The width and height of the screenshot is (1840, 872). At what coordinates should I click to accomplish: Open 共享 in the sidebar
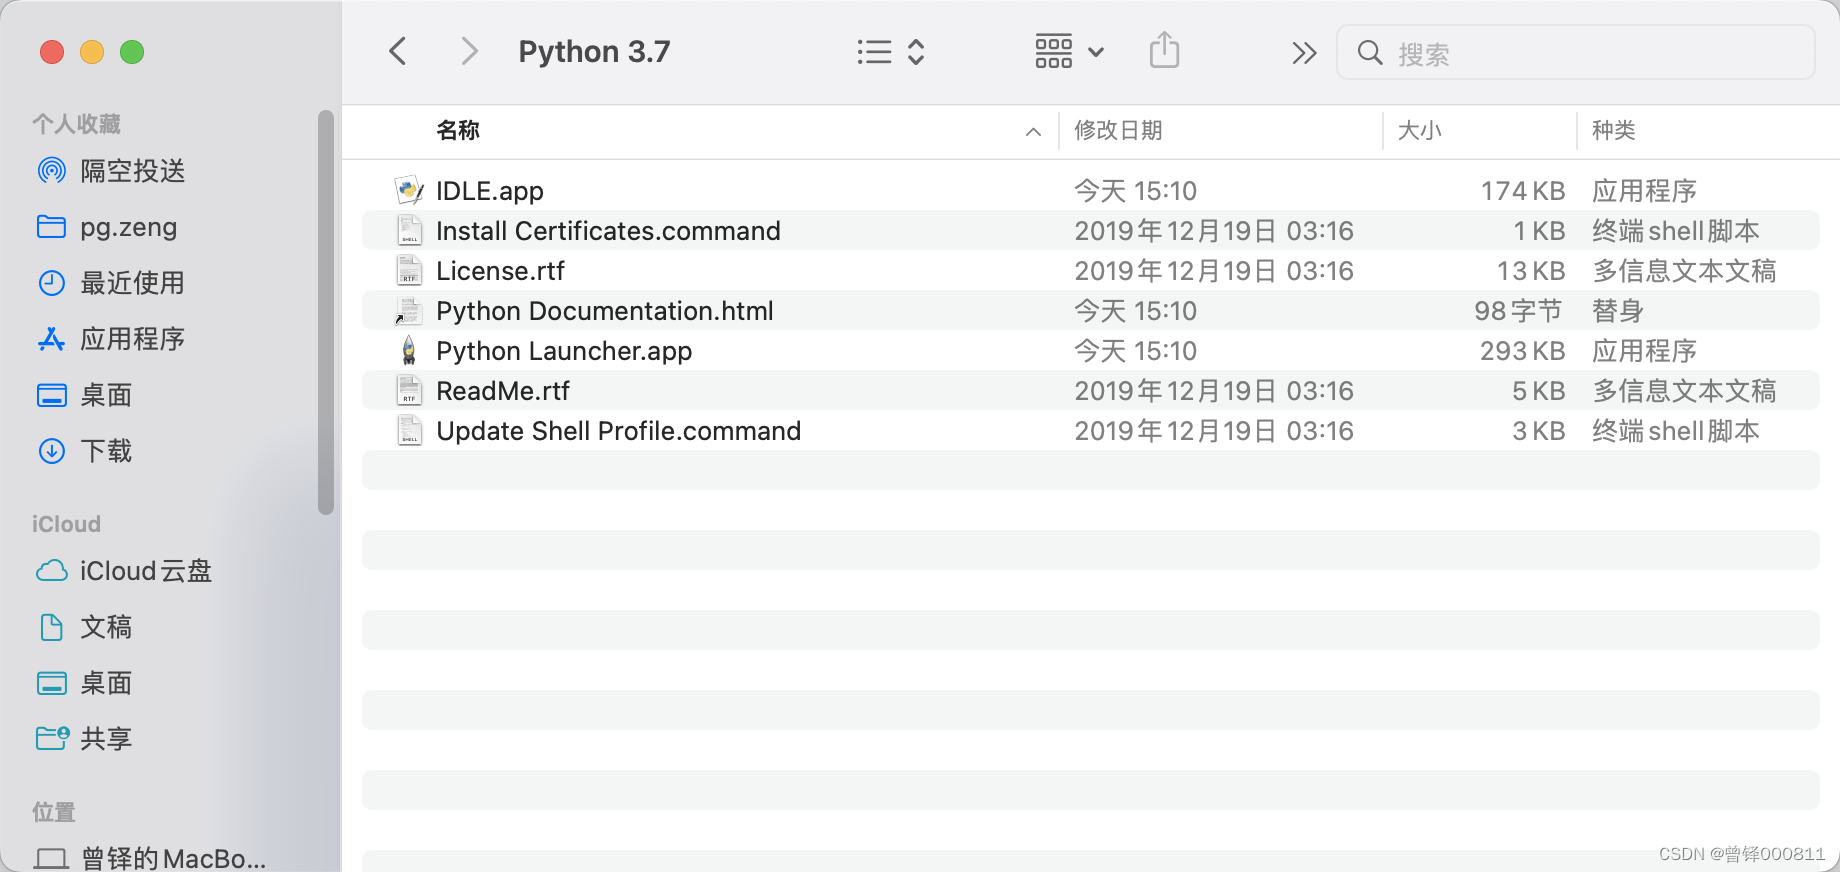coord(106,739)
